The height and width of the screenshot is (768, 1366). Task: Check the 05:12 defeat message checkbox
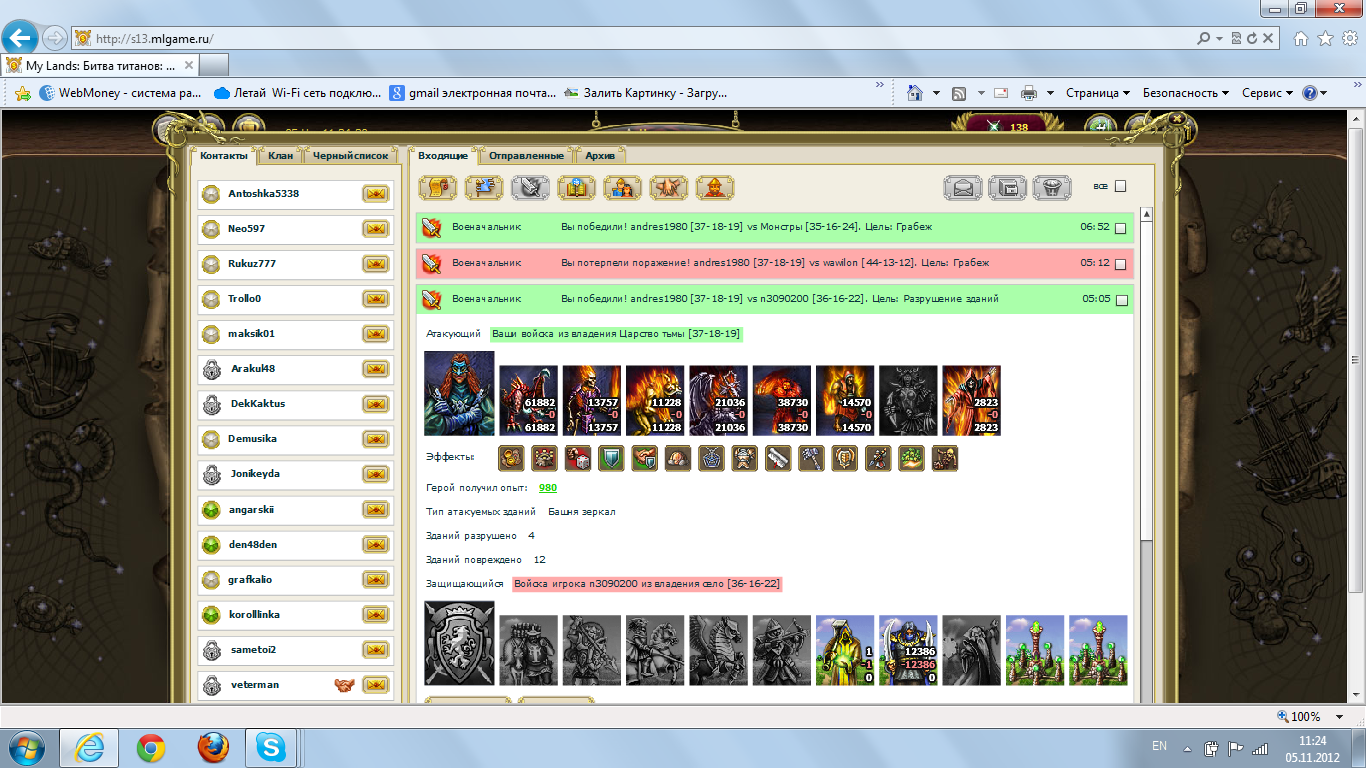pos(1120,265)
